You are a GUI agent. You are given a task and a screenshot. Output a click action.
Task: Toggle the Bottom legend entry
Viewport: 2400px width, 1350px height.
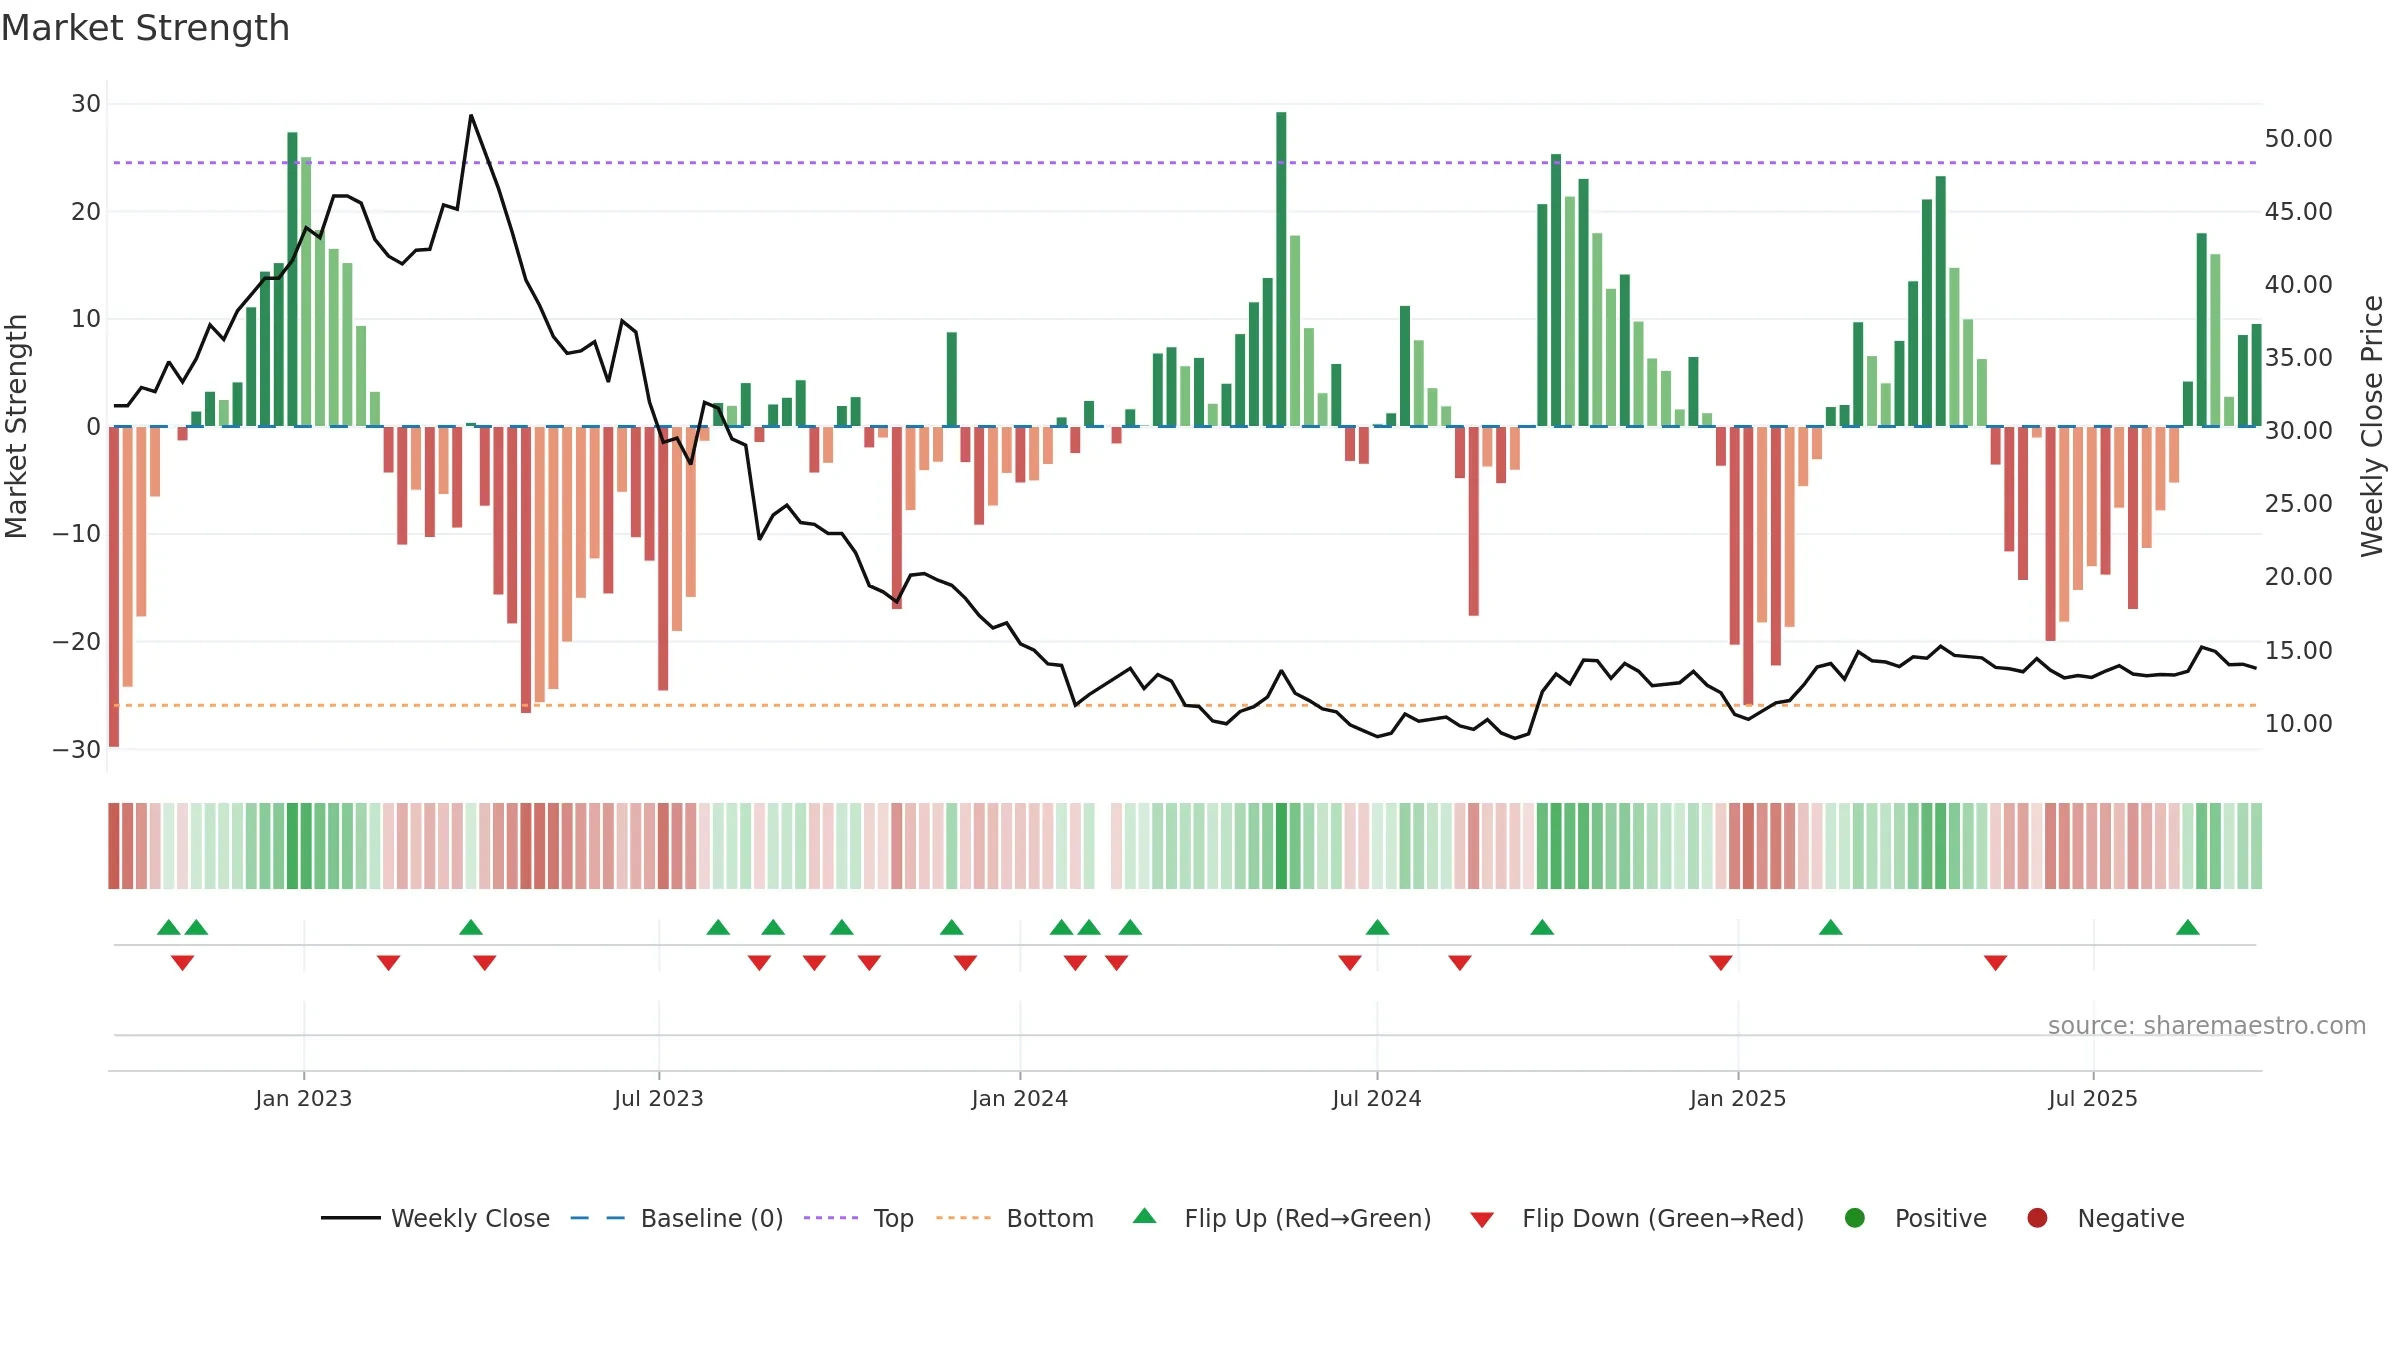coord(1015,1218)
